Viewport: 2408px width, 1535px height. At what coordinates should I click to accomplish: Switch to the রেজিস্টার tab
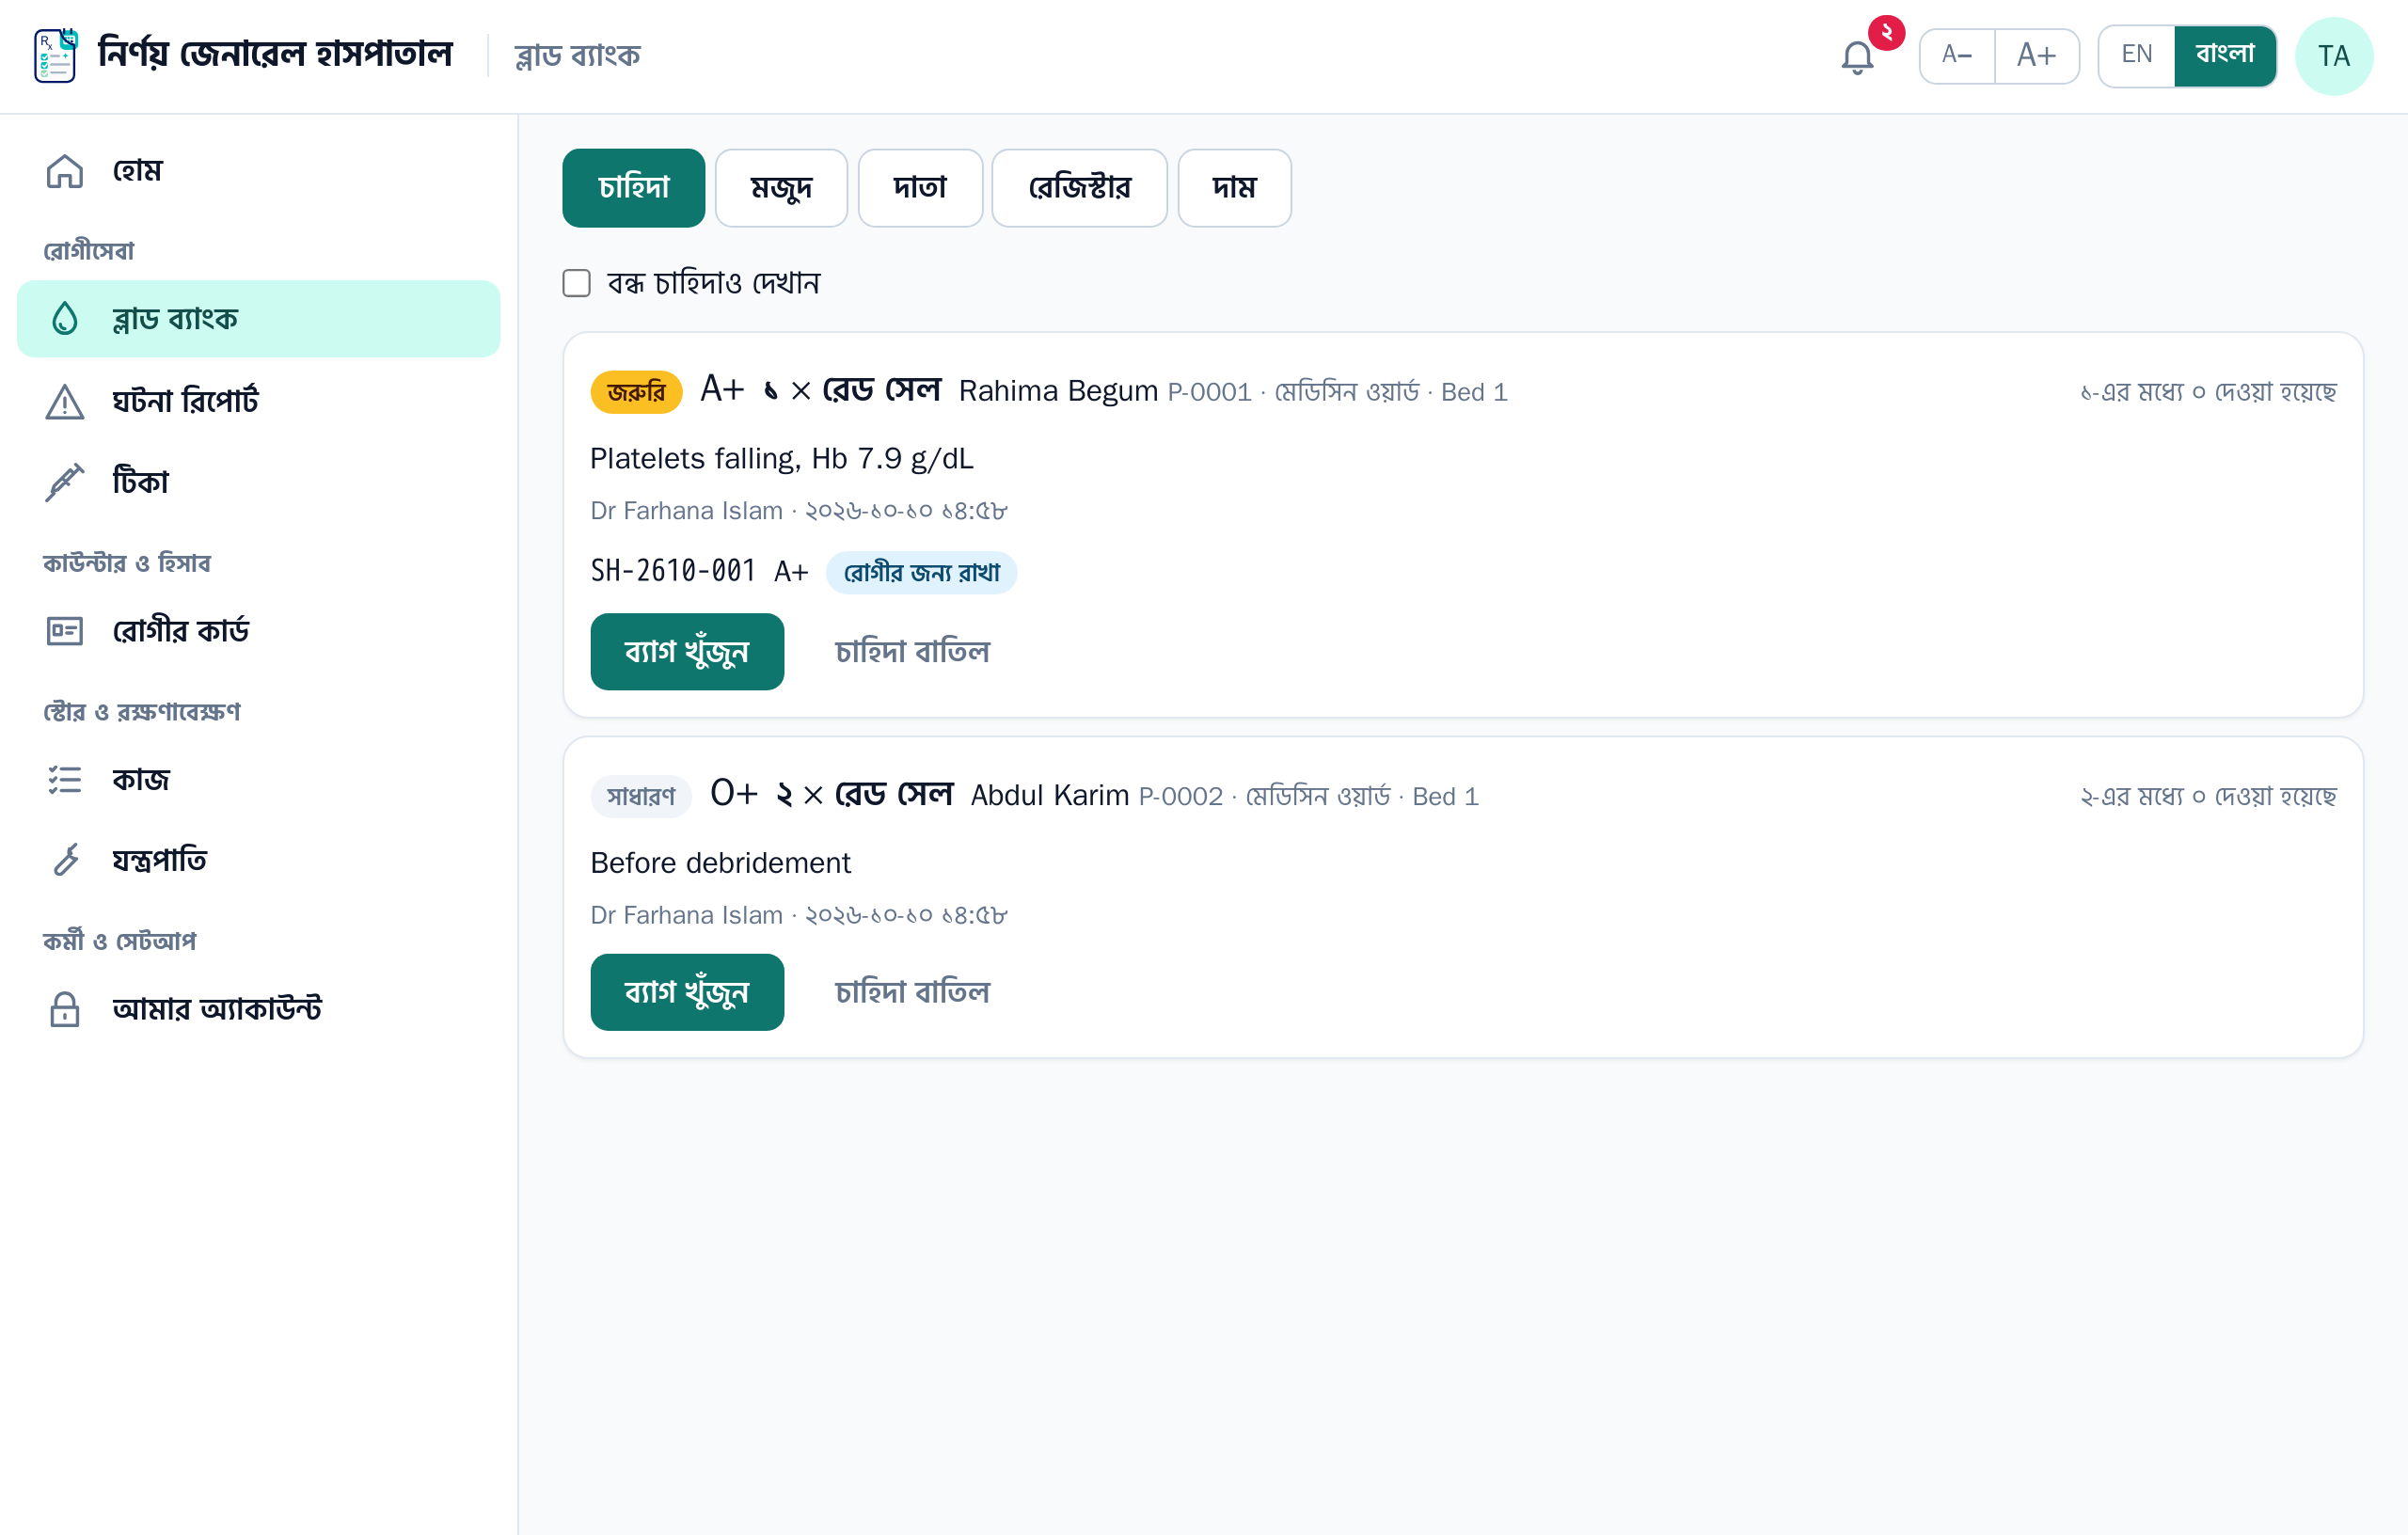click(1079, 188)
